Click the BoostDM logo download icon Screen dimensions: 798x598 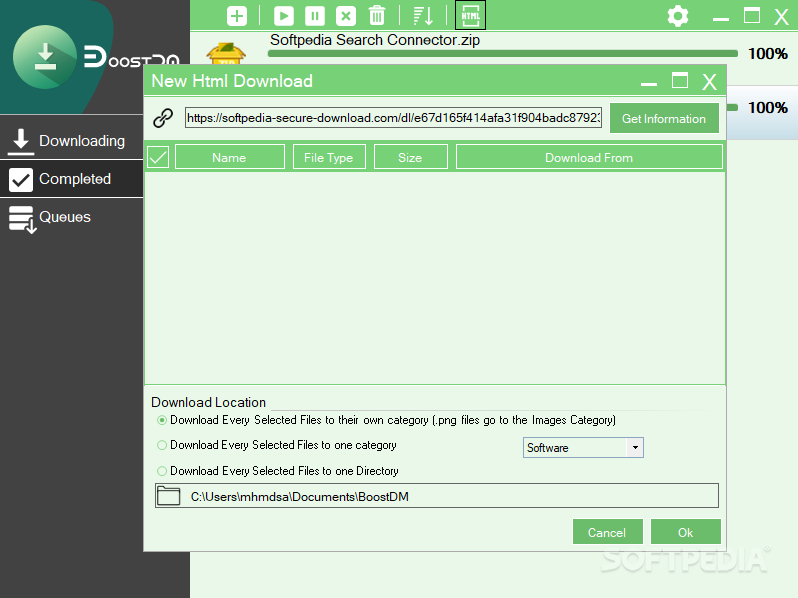45,57
